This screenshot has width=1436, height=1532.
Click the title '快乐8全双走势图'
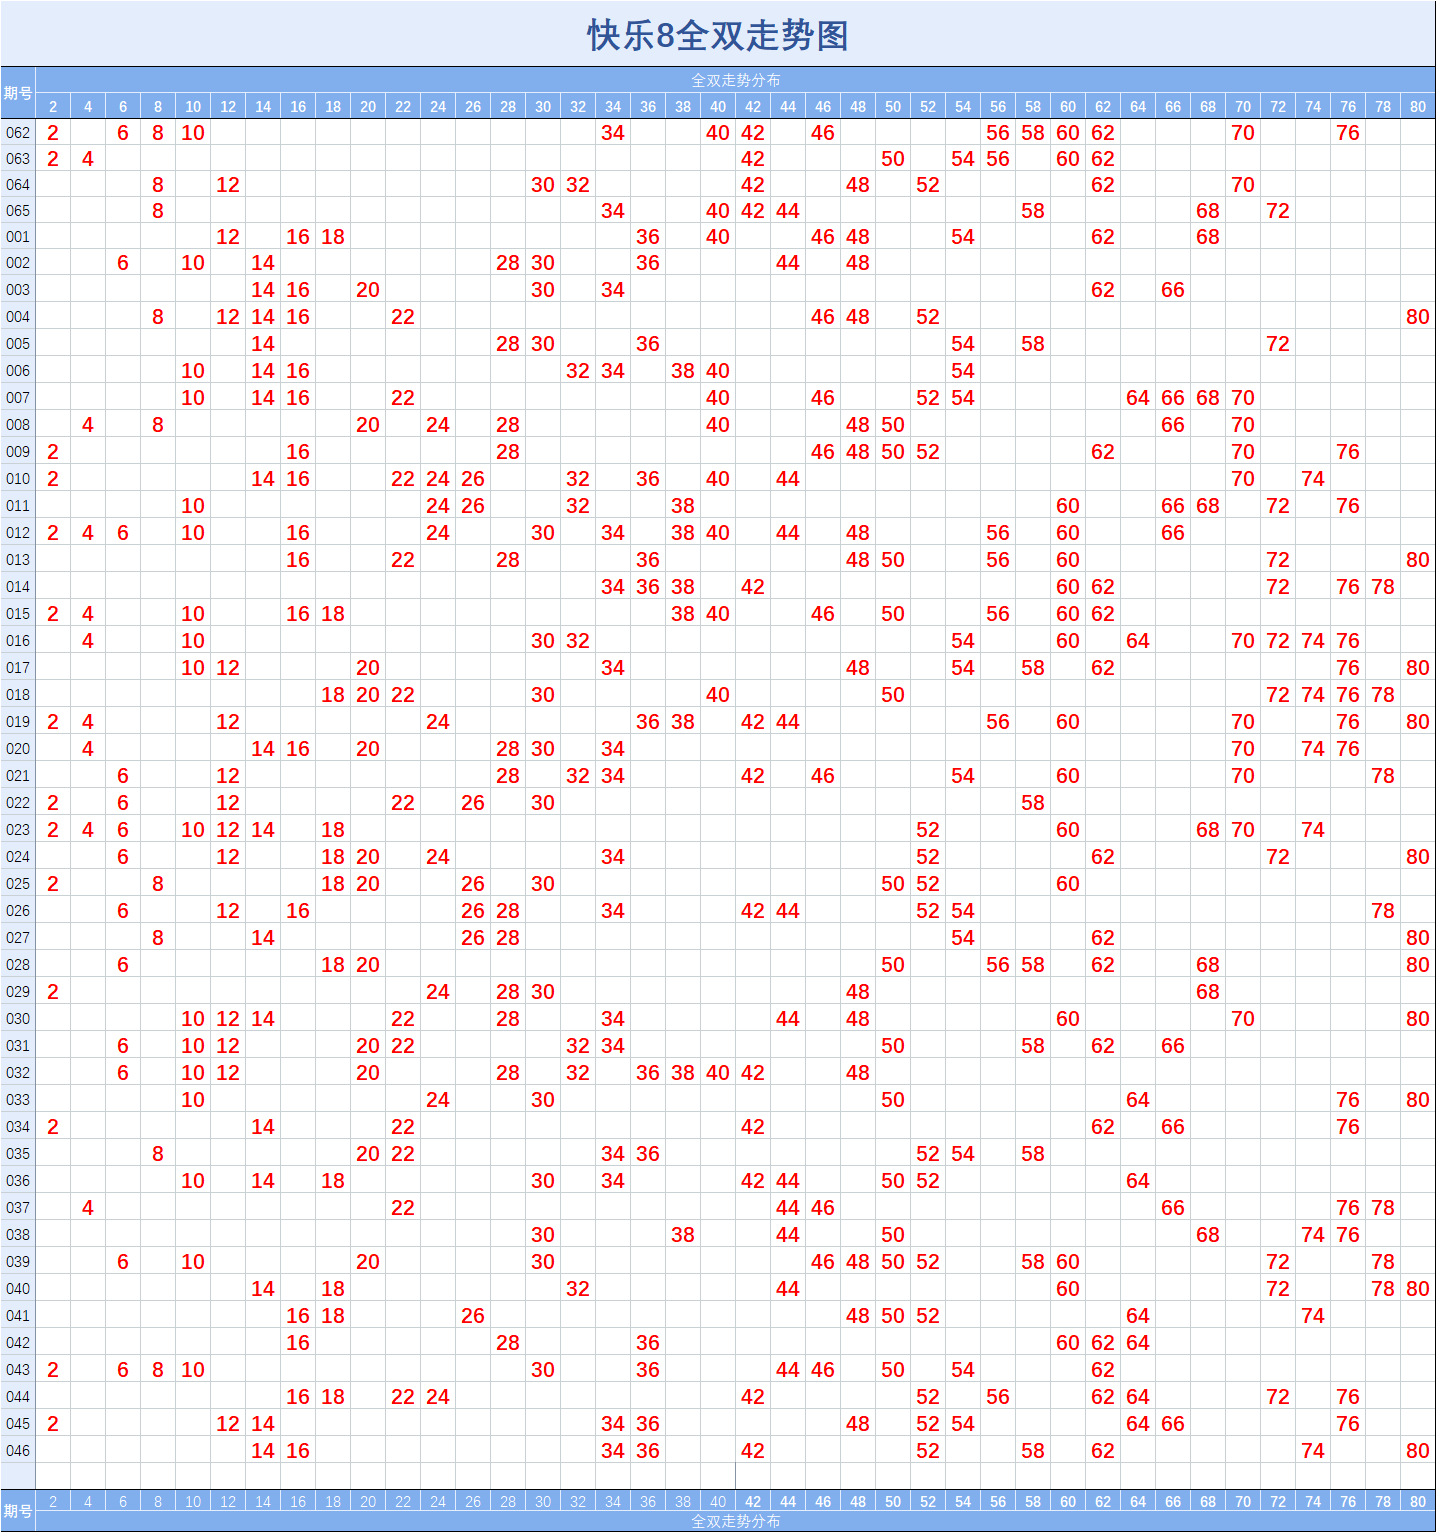pos(718,35)
